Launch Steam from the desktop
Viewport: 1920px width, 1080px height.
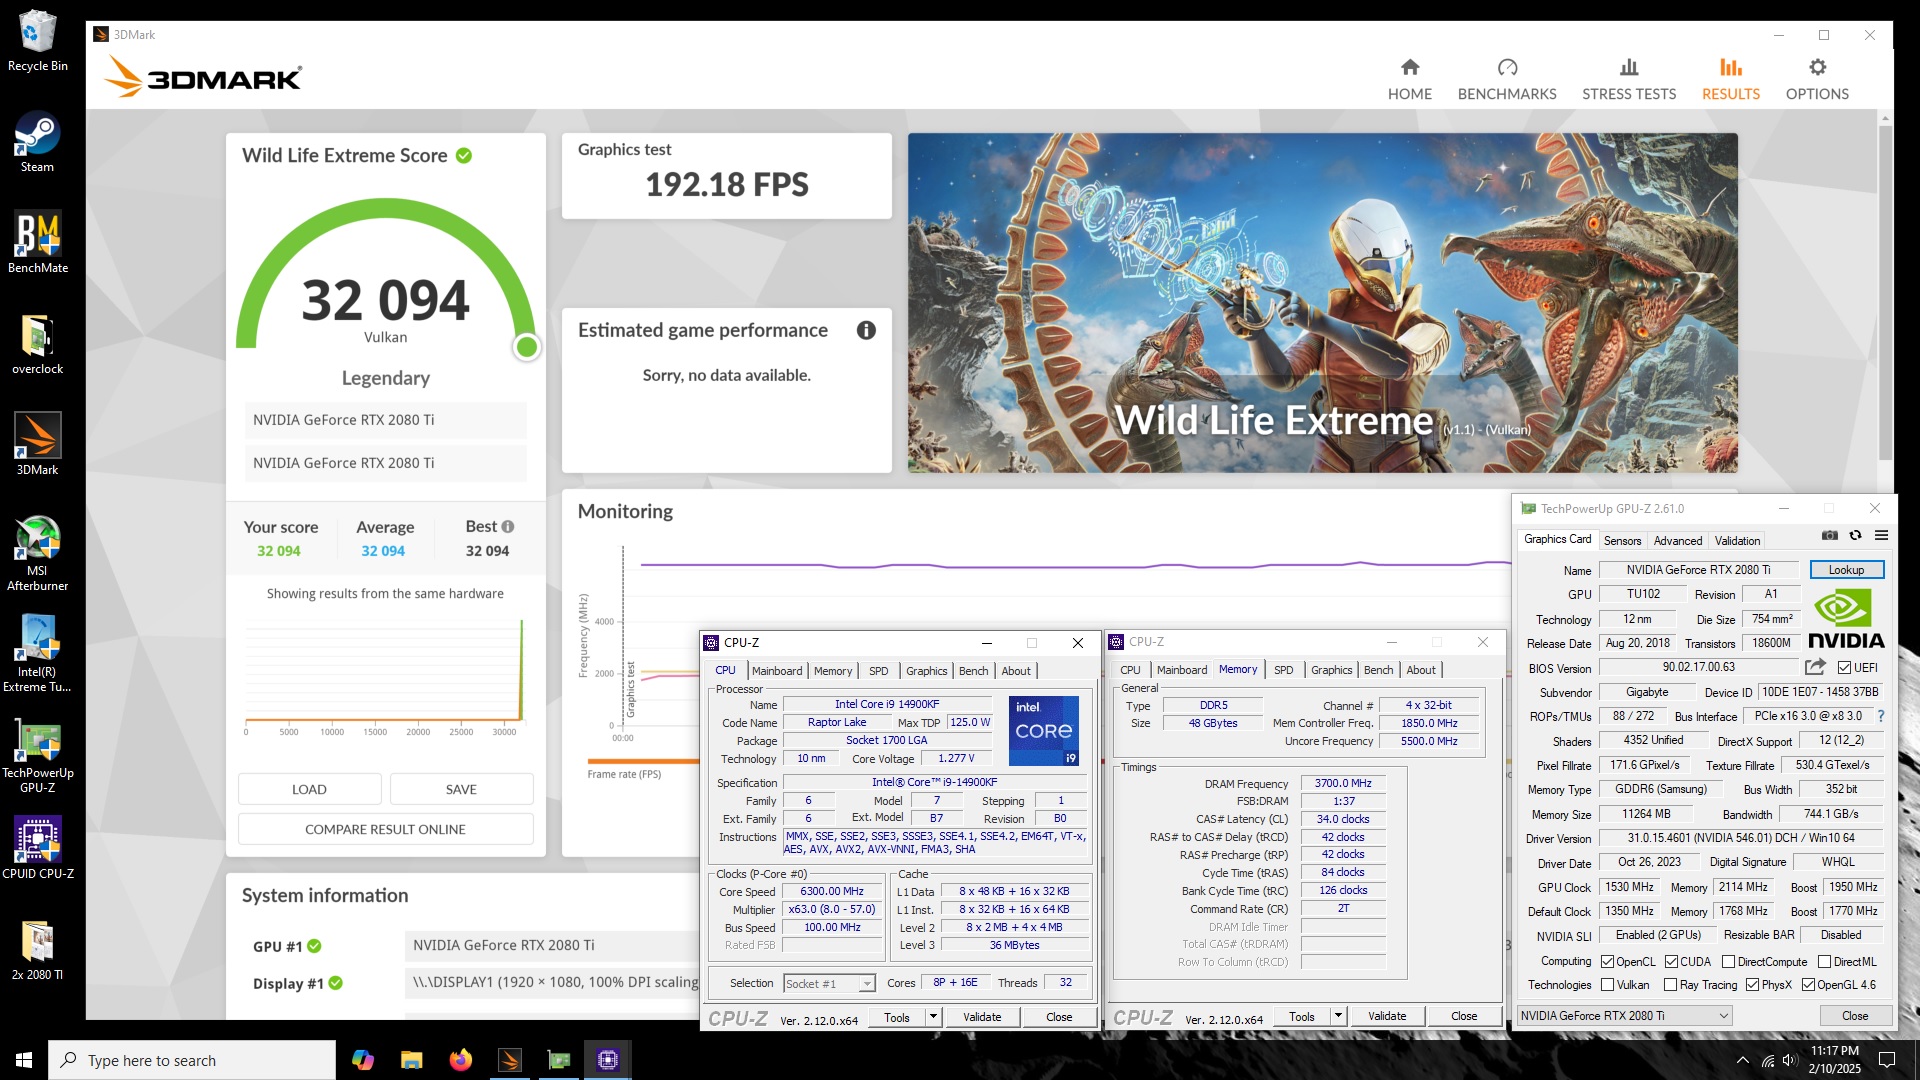(x=37, y=141)
